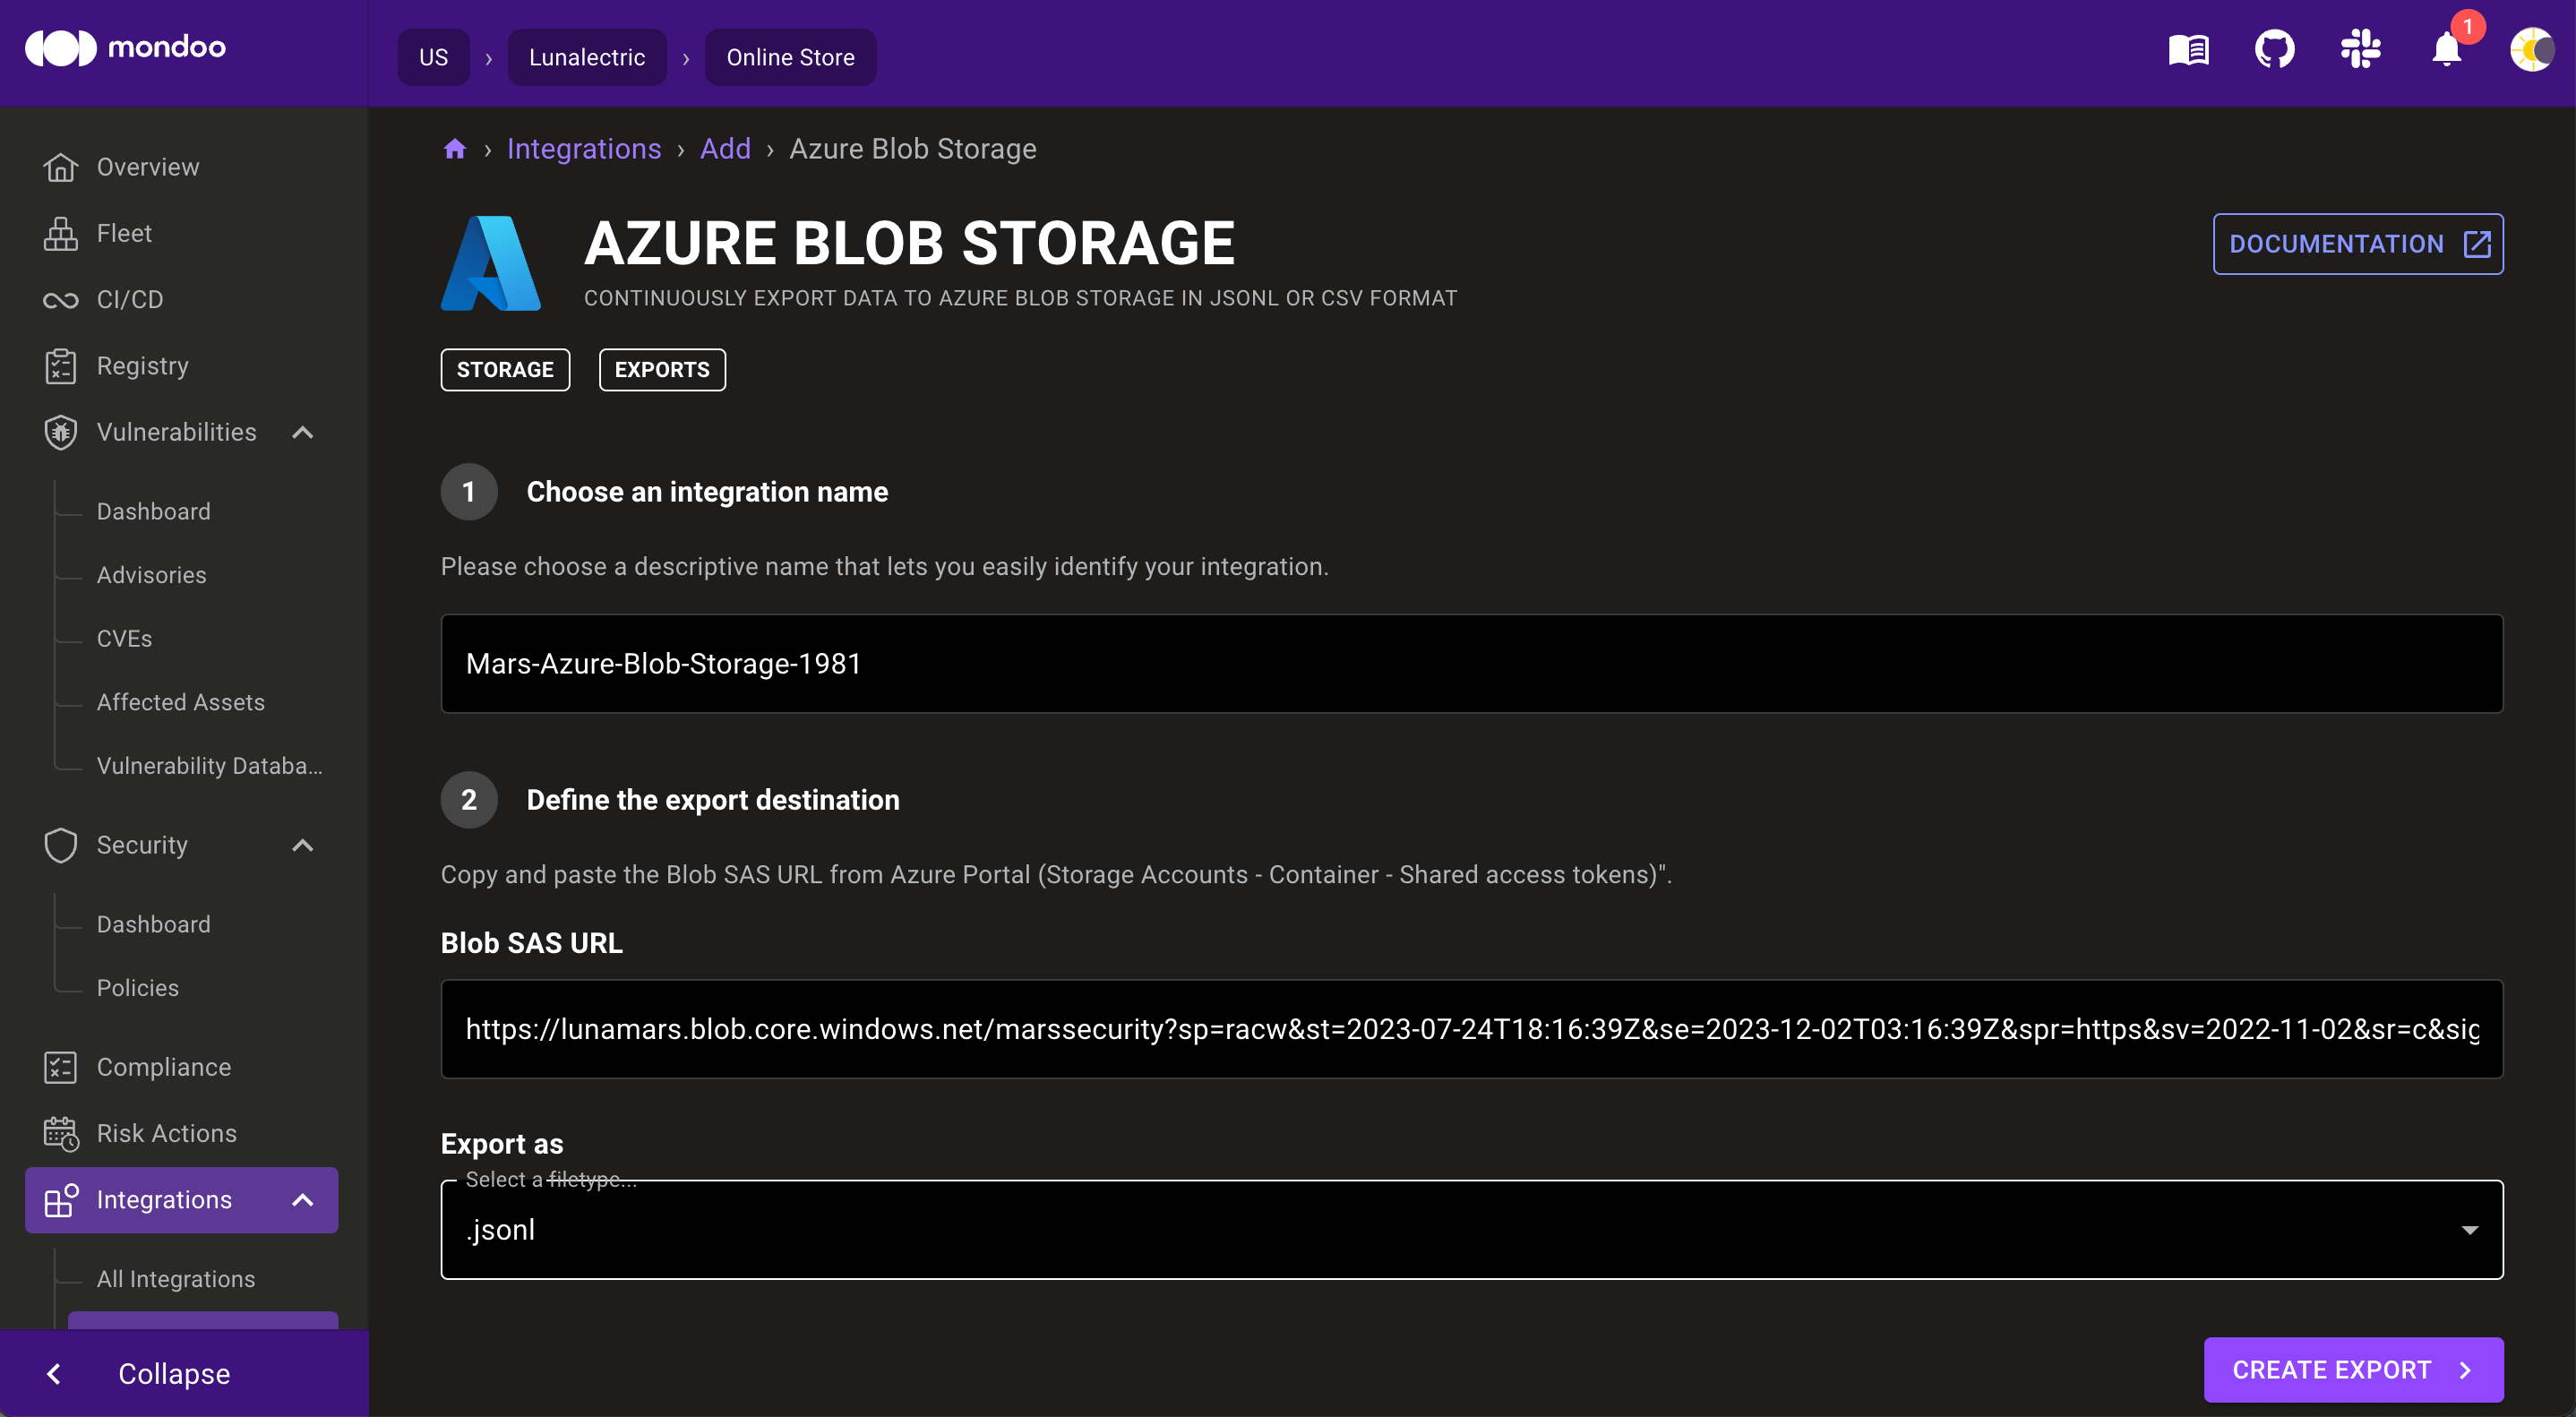
Task: Click the Compliance icon
Action: [59, 1066]
